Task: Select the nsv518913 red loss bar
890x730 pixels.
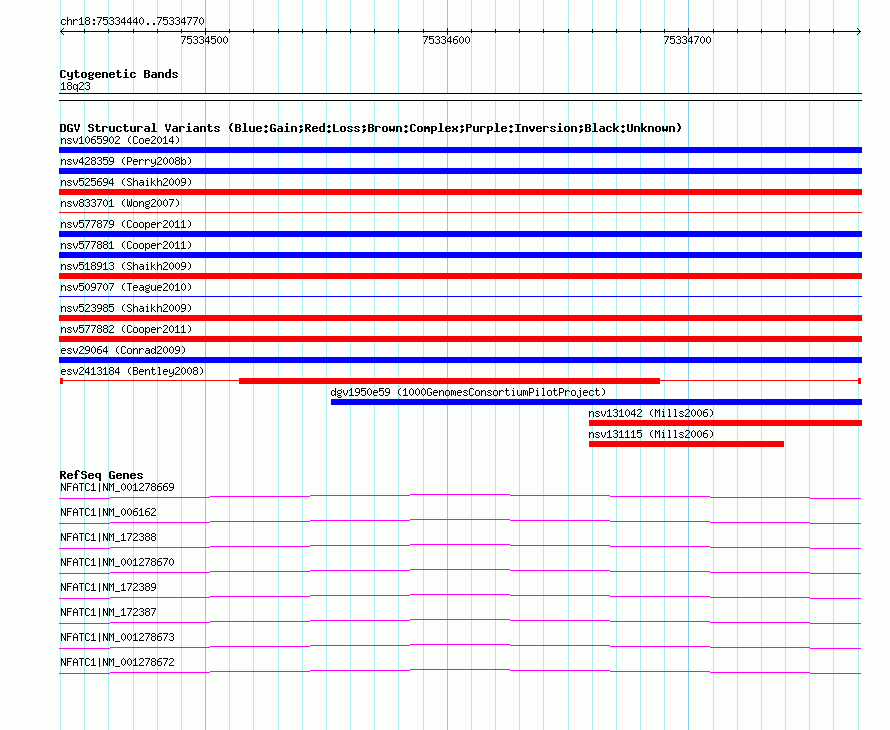Action: (x=460, y=276)
